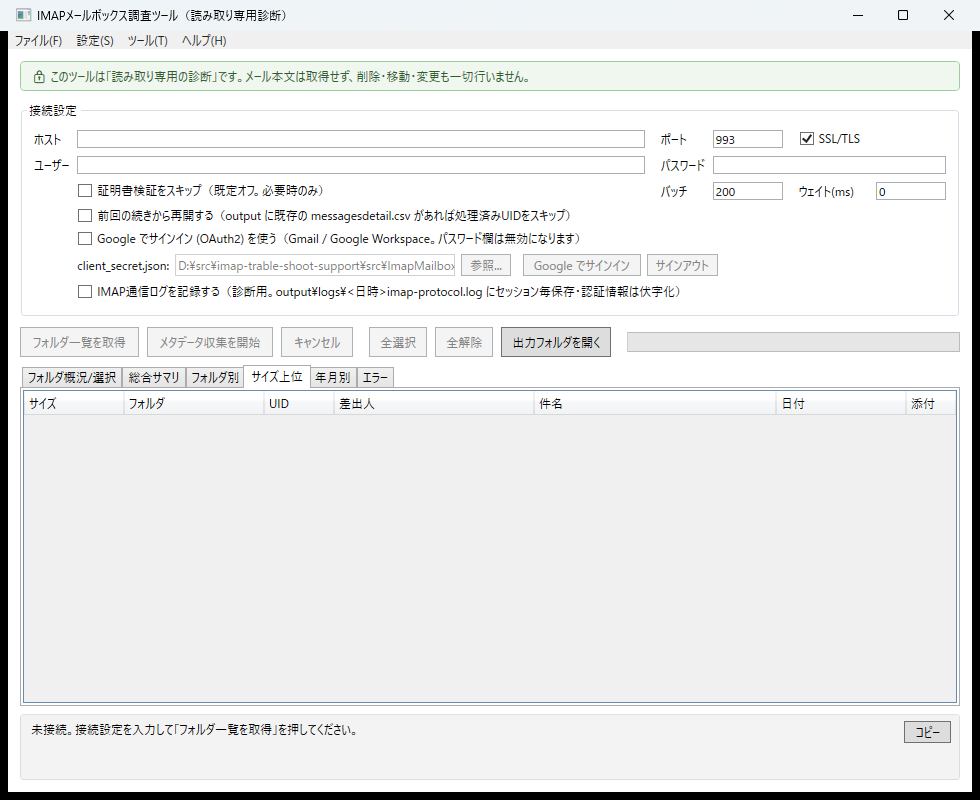The width and height of the screenshot is (980, 800).
Task: Click the progress bar beside 出力フォルダを開く
Action: click(793, 342)
